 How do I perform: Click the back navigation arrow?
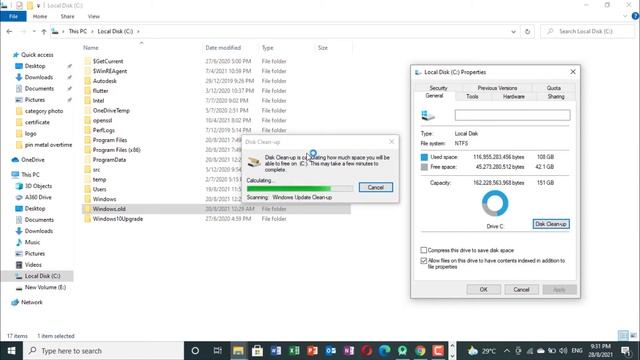click(x=9, y=31)
